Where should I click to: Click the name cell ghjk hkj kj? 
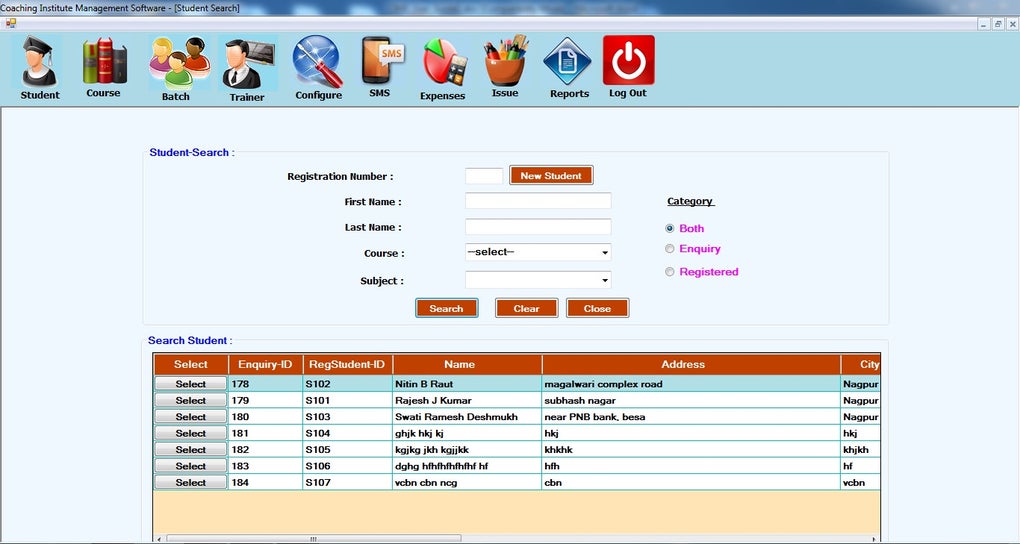[467, 433]
